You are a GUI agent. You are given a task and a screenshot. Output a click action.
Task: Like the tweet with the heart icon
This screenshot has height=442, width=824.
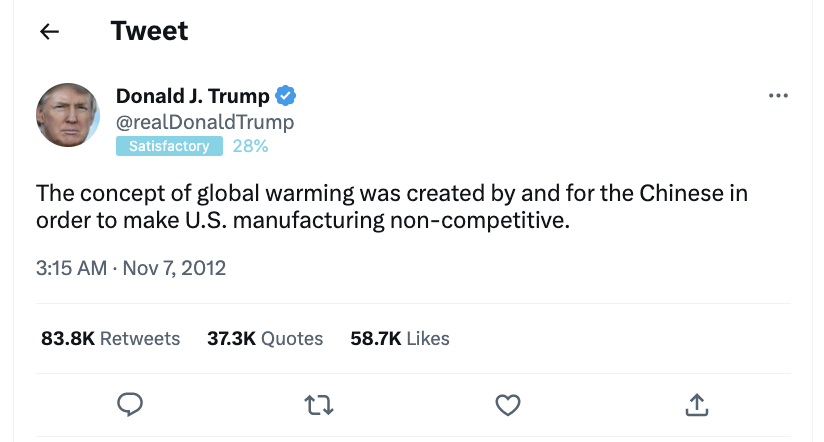point(508,404)
